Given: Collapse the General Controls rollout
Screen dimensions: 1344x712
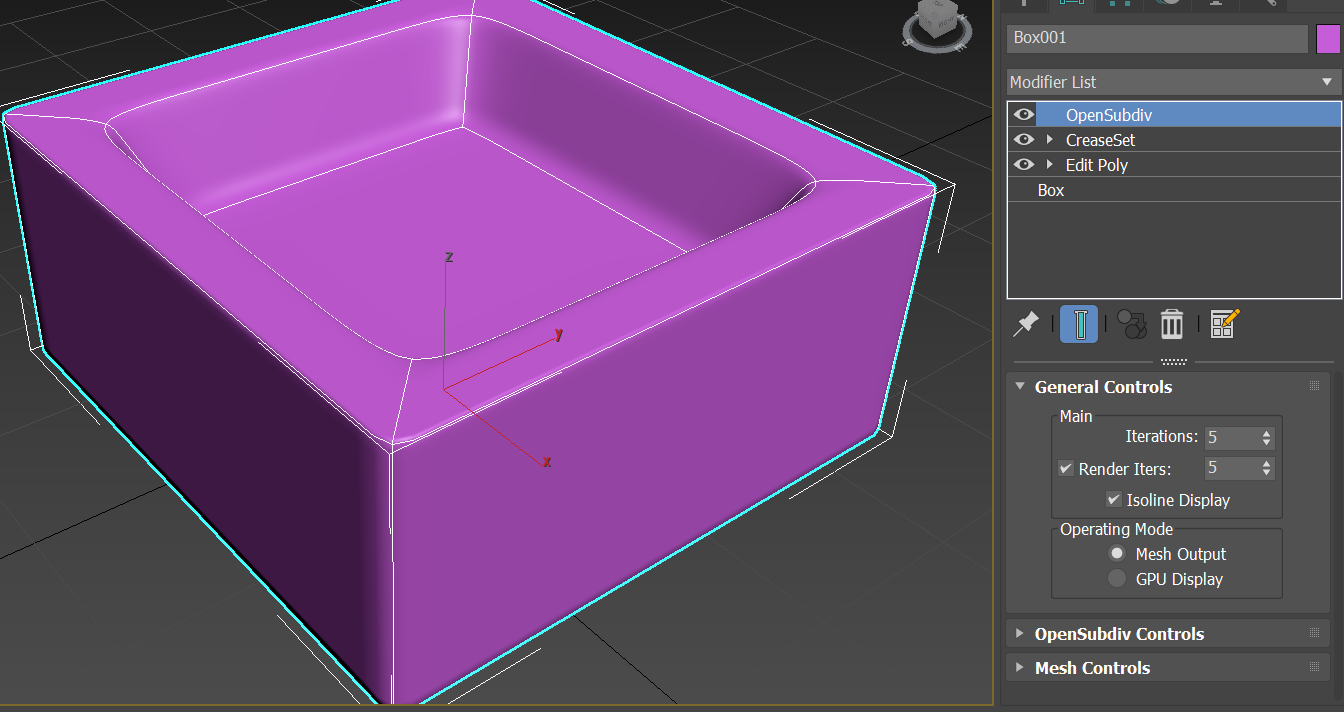Looking at the screenshot, I should [x=1019, y=386].
